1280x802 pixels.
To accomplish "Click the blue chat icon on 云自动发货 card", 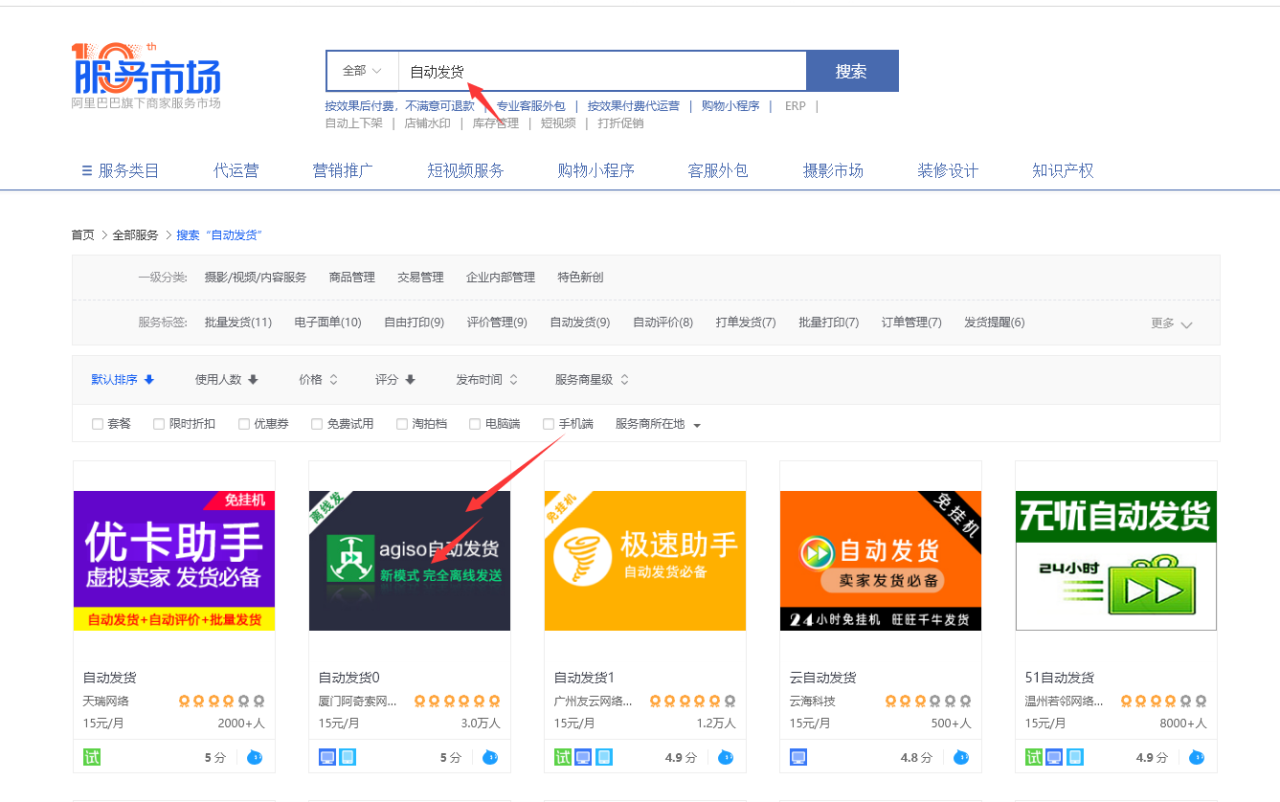I will point(961,757).
